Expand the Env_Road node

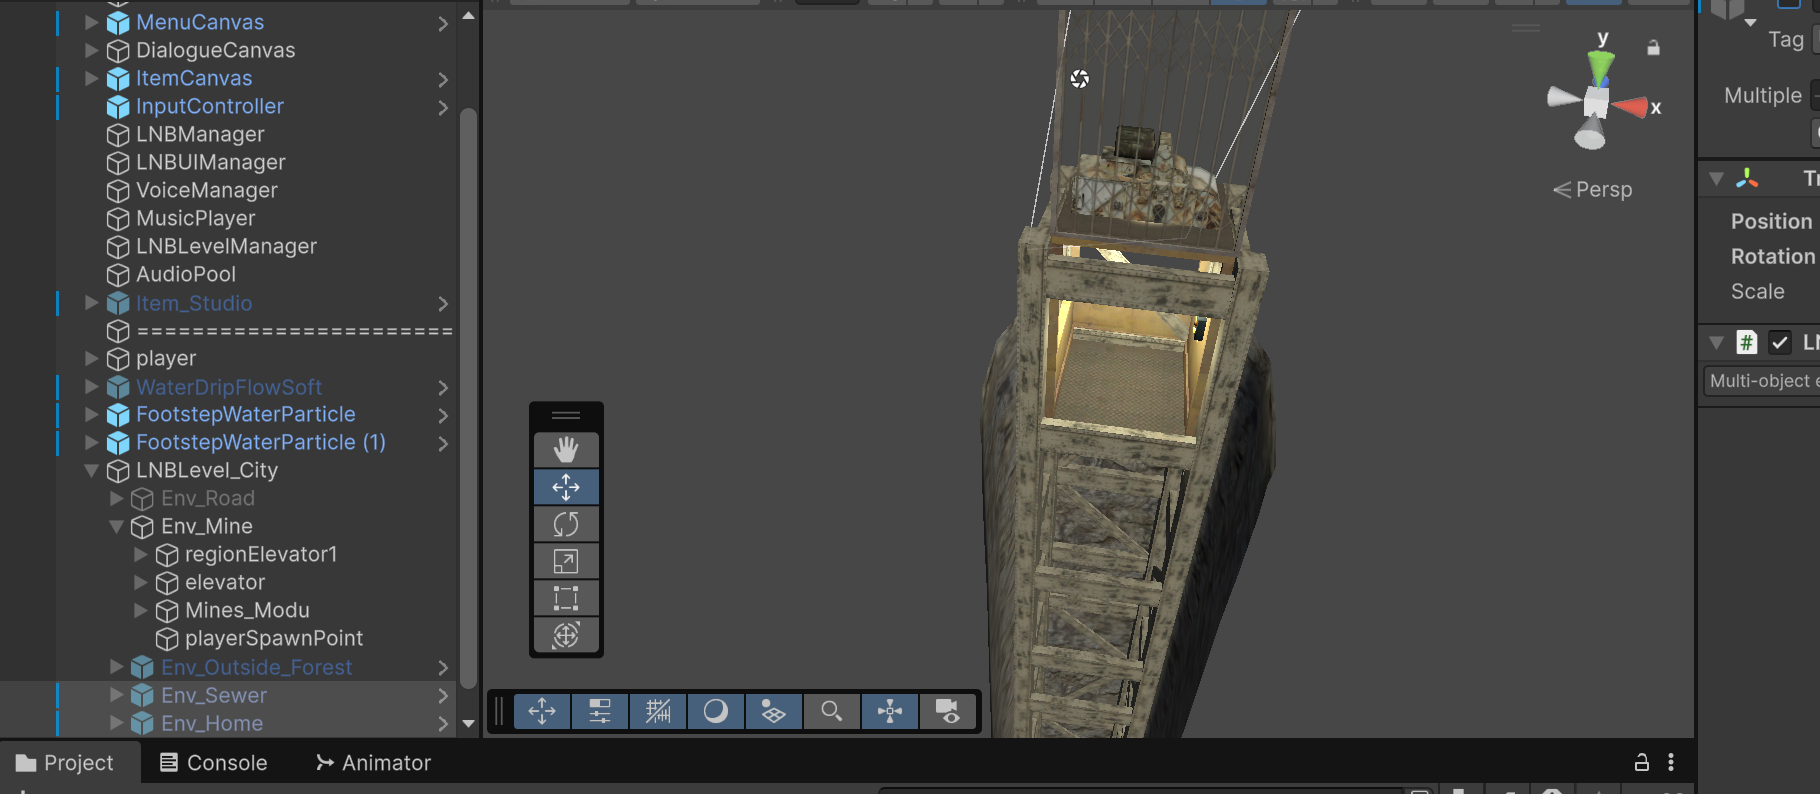pos(117,498)
